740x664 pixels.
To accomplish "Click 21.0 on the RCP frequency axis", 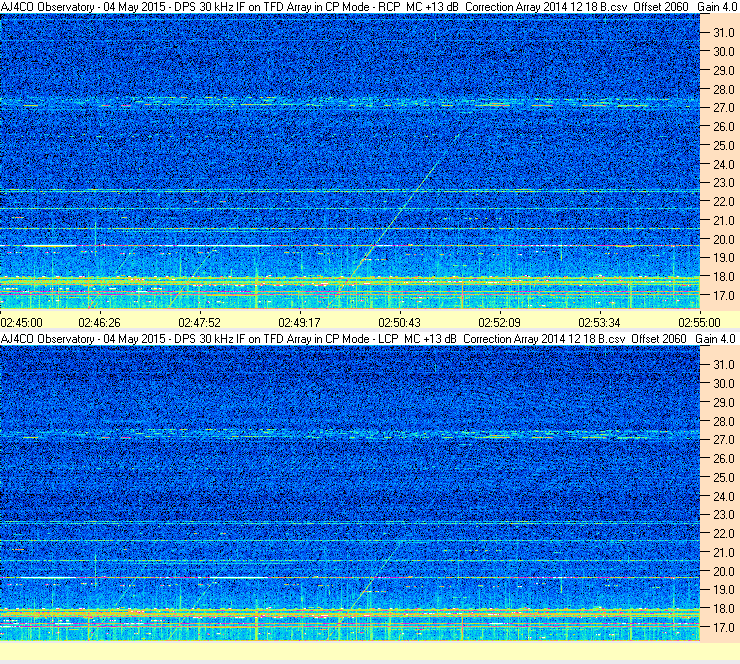I will point(723,221).
